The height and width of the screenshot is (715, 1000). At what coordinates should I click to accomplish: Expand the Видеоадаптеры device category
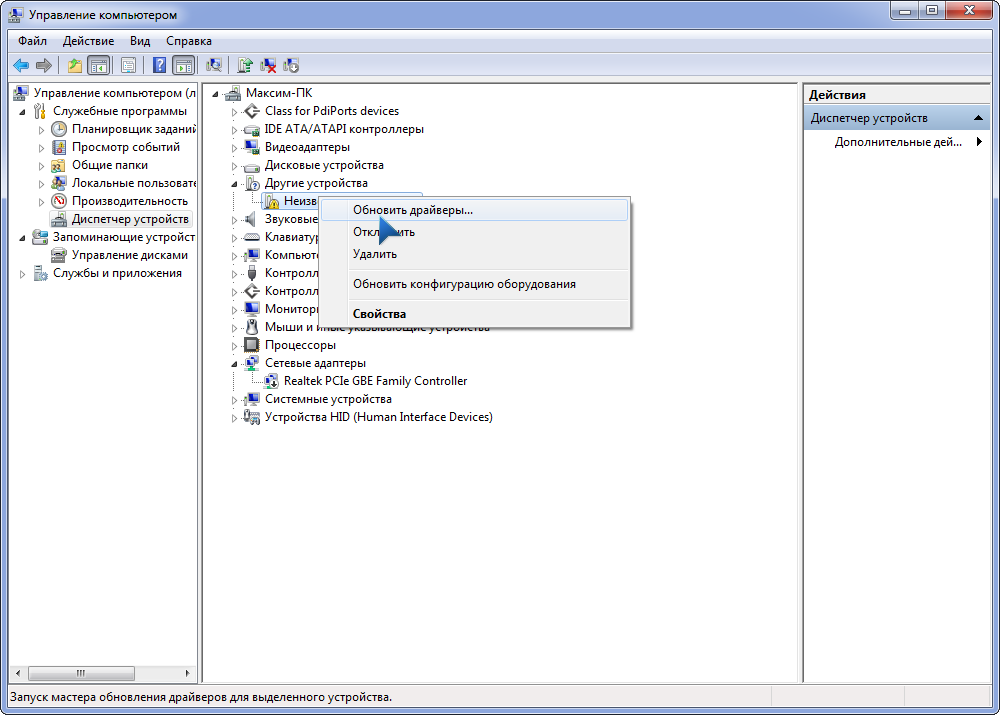pos(235,148)
